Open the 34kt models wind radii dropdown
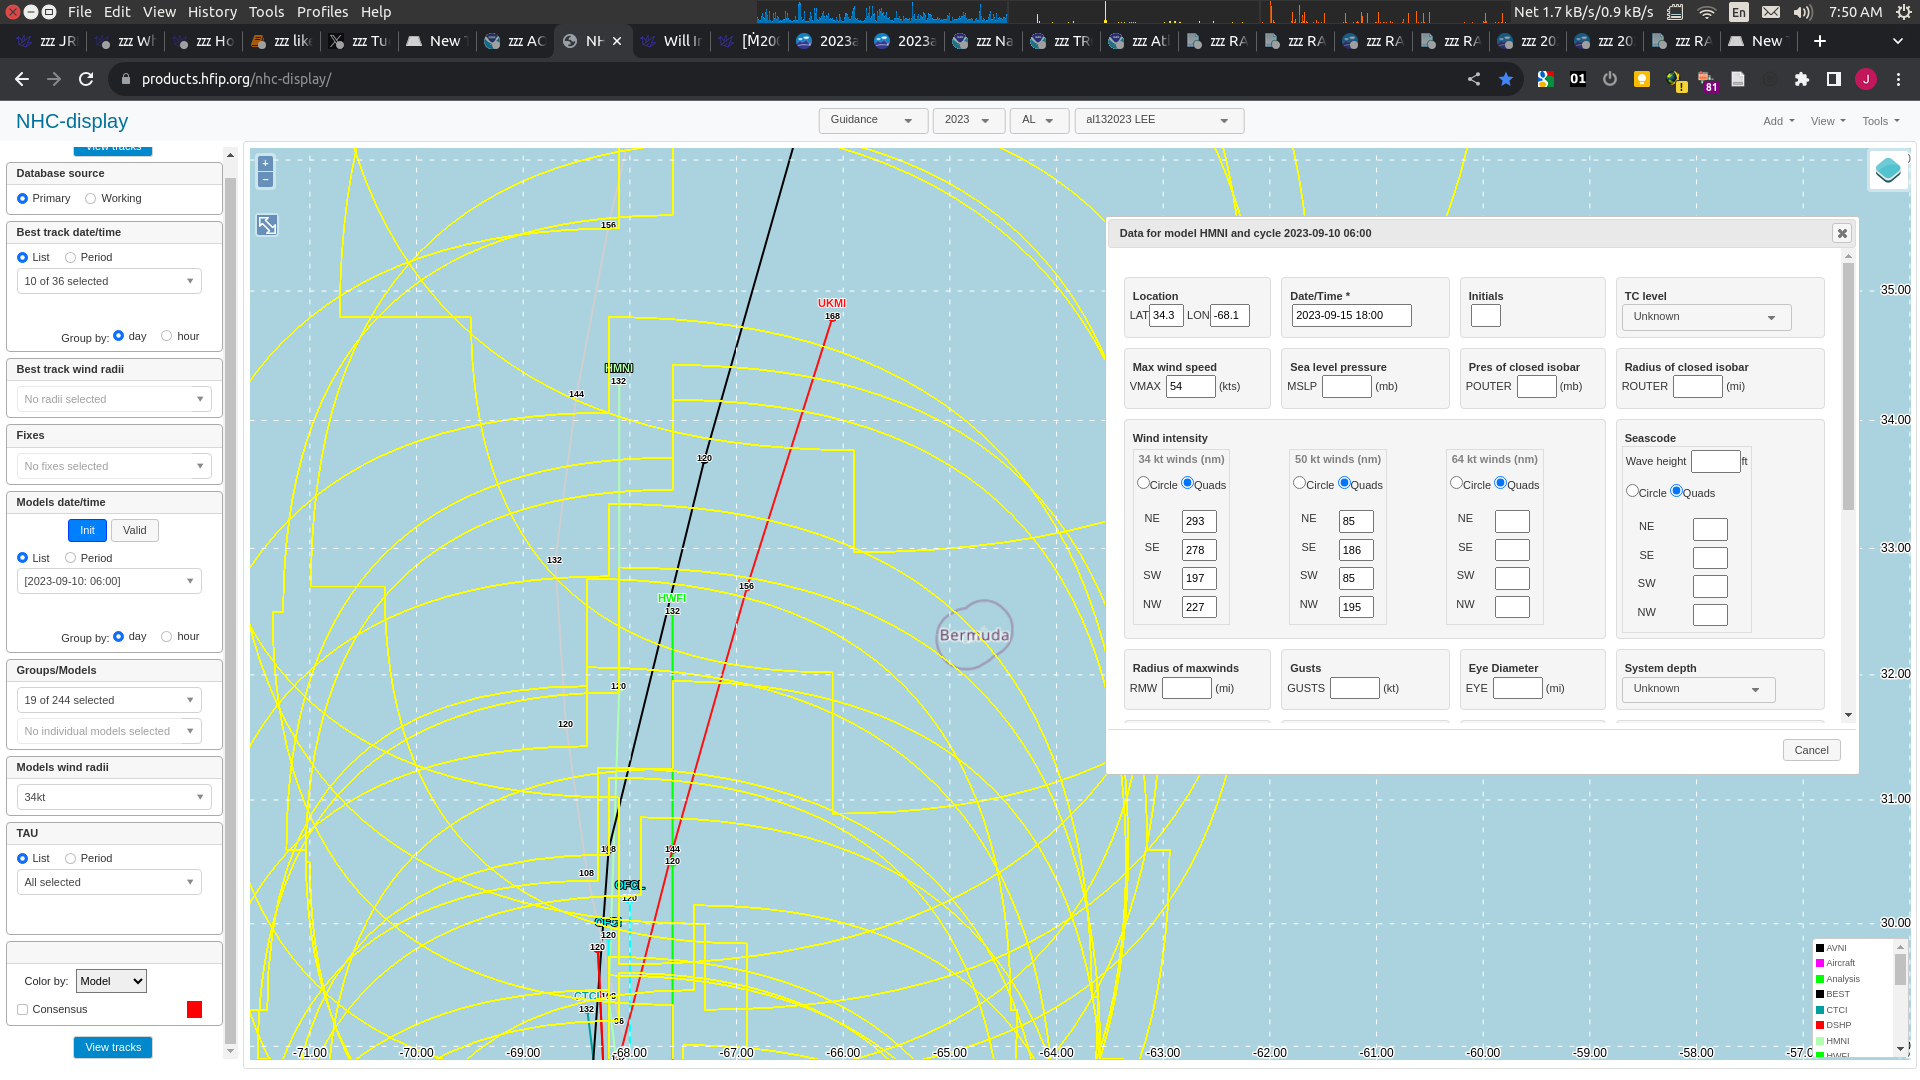 (x=114, y=797)
